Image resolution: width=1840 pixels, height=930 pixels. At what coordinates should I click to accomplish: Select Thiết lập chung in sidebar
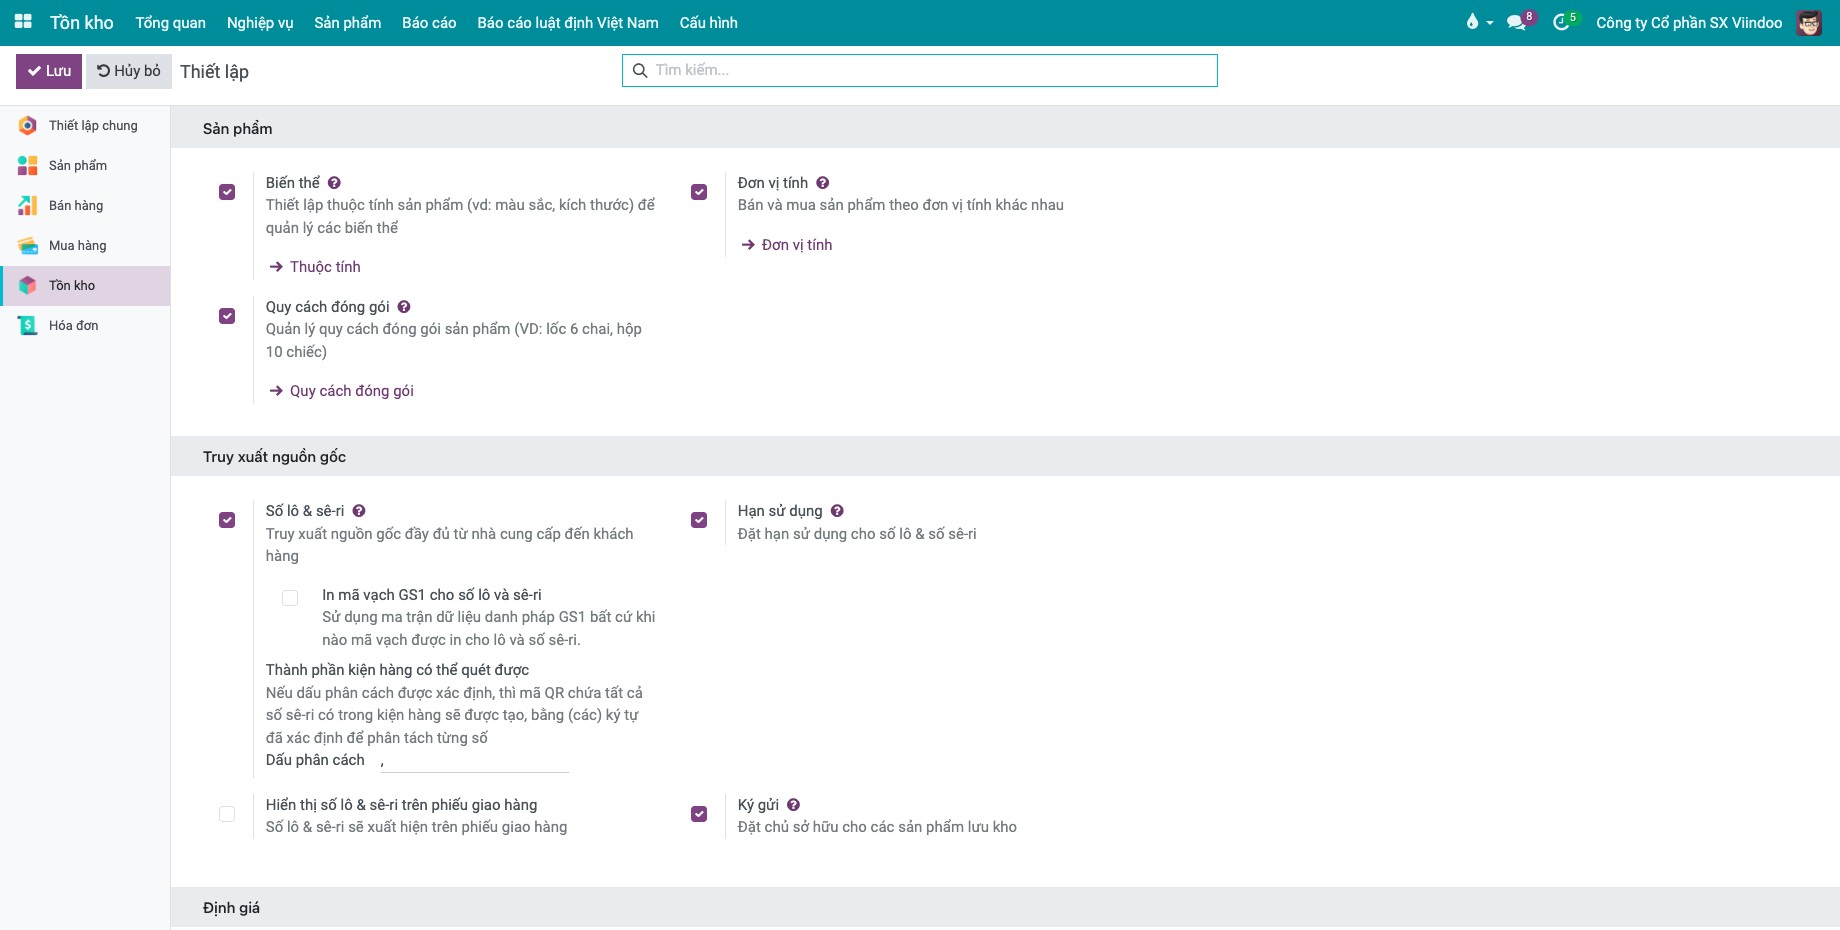tap(85, 126)
